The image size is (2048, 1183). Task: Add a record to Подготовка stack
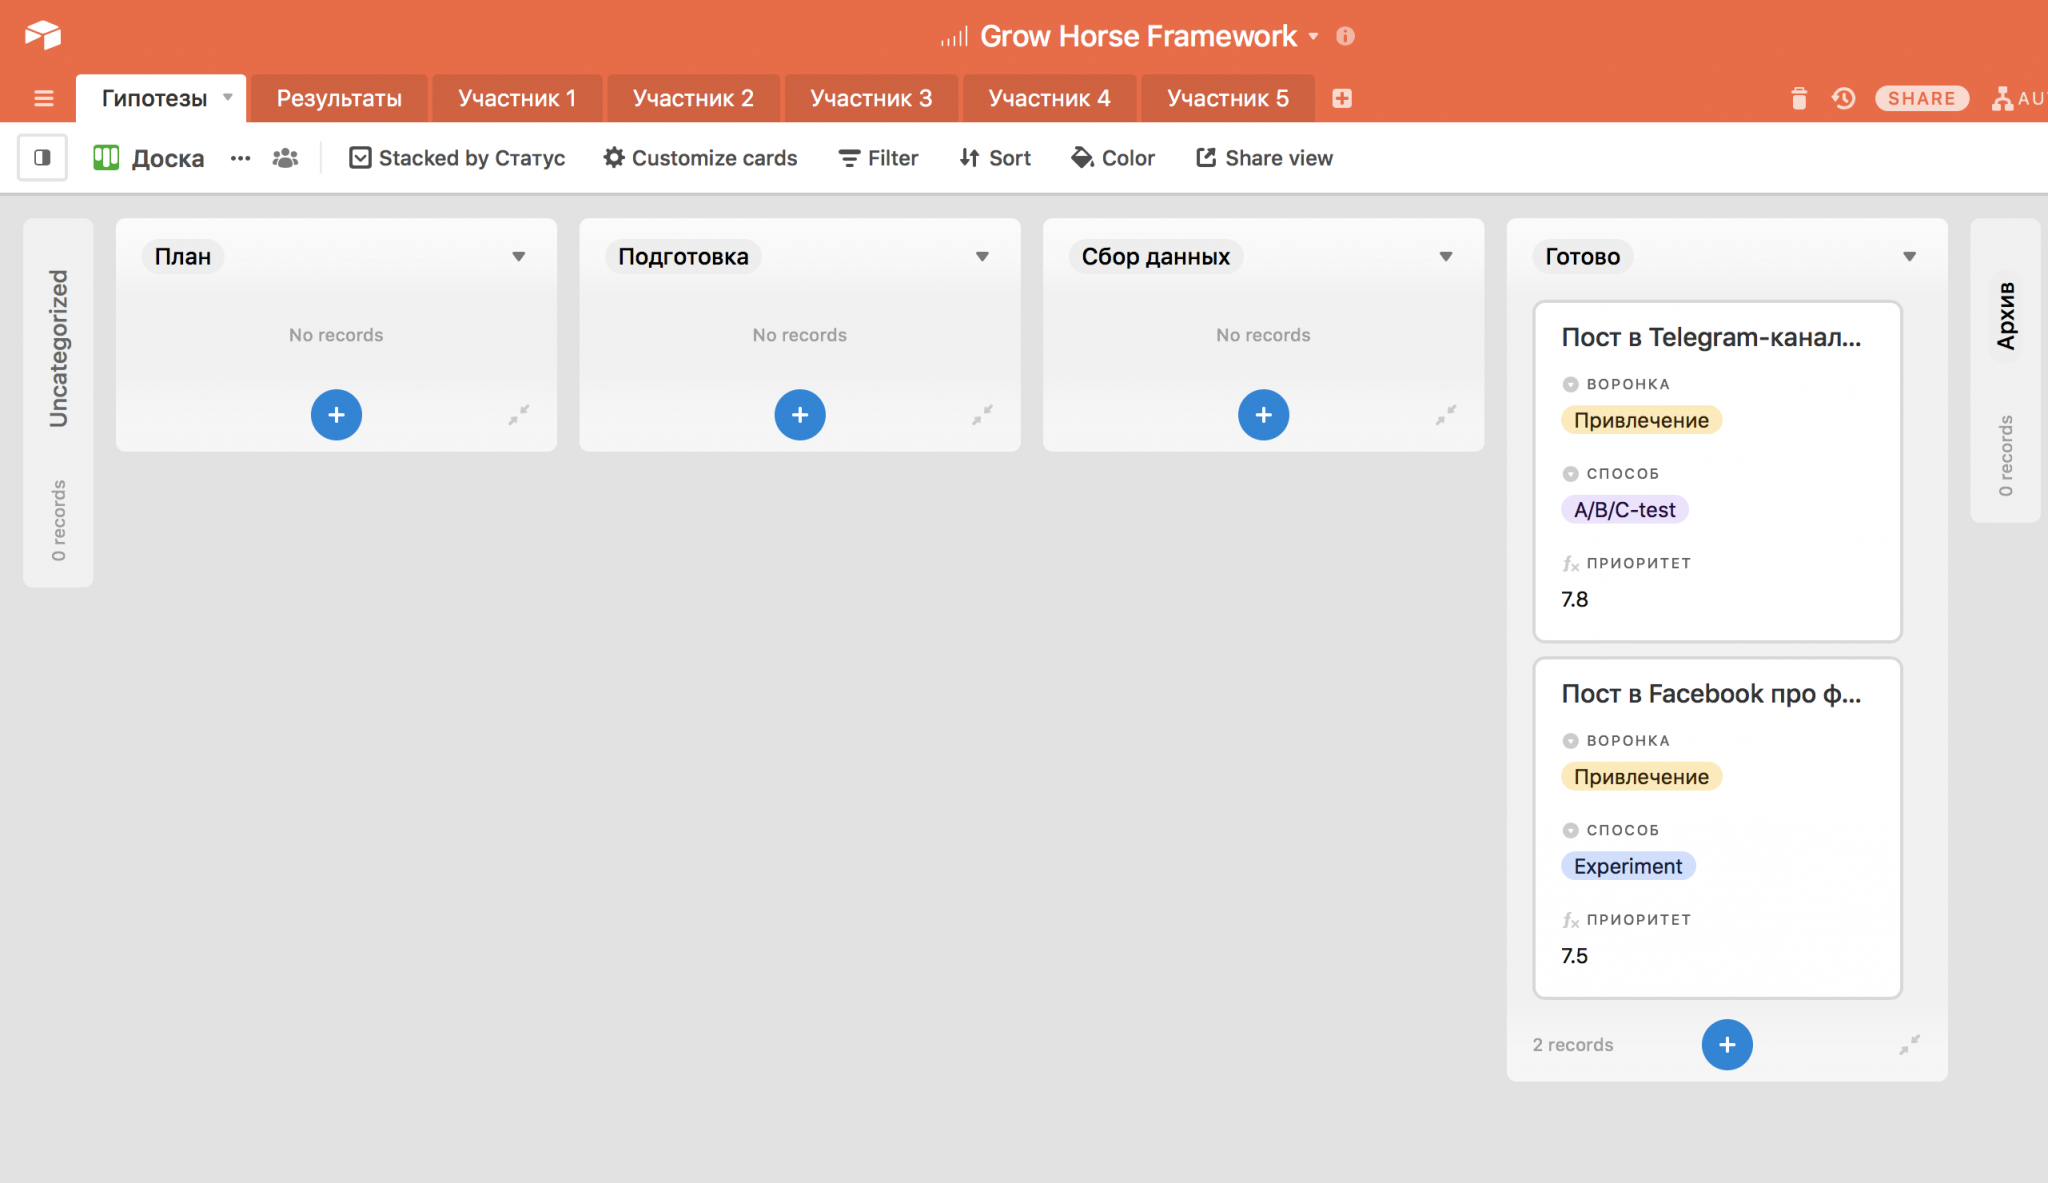(x=800, y=415)
